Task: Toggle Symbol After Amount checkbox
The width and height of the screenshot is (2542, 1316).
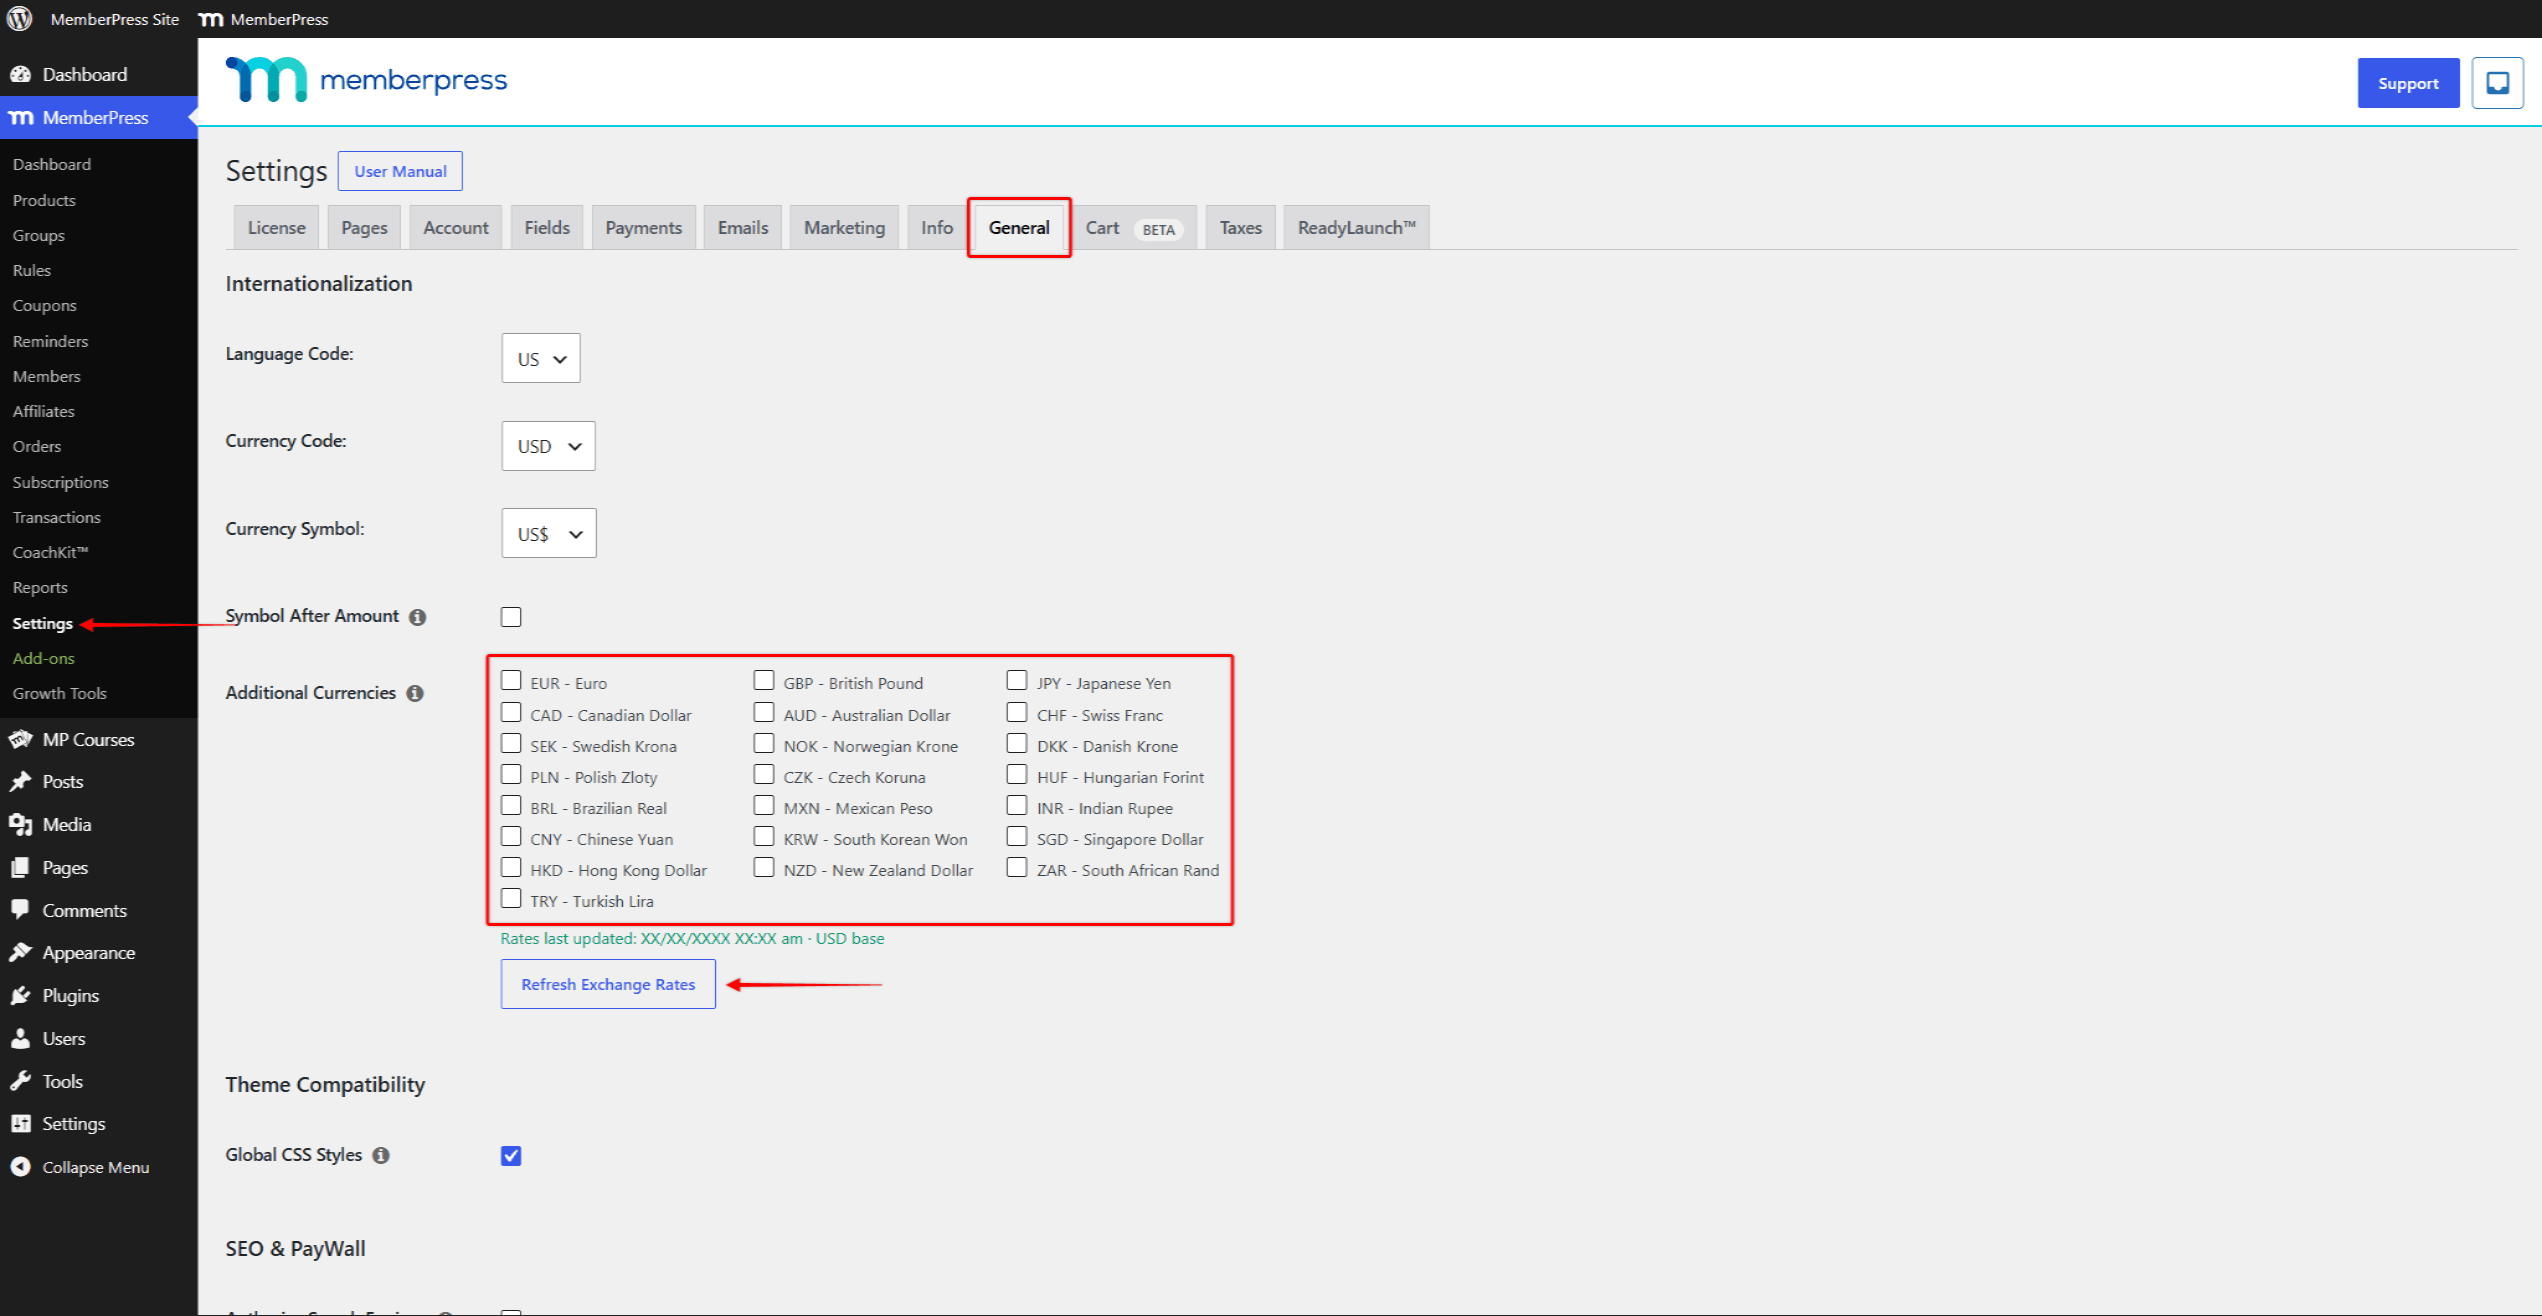Action: (x=511, y=617)
